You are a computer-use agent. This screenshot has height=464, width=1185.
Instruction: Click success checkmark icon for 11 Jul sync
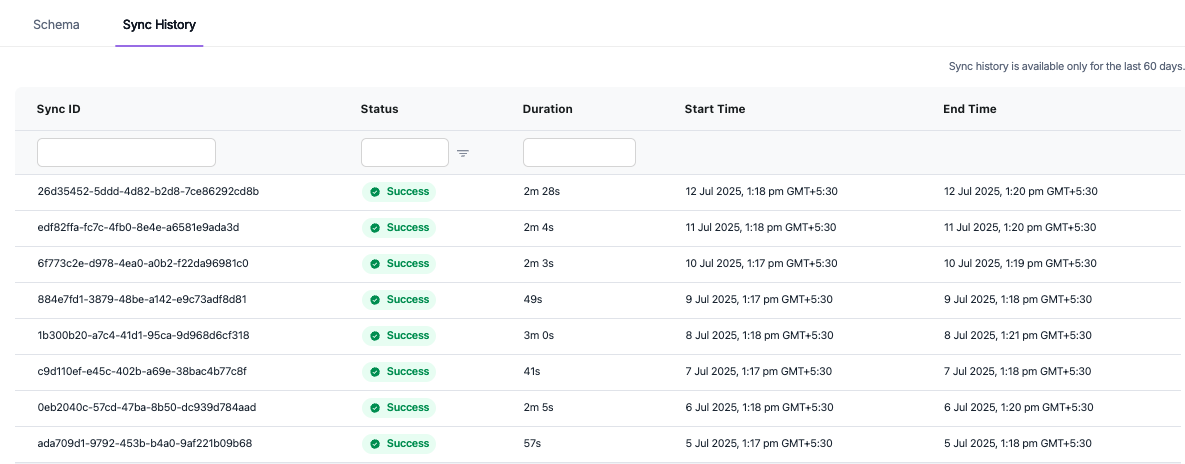tap(375, 227)
